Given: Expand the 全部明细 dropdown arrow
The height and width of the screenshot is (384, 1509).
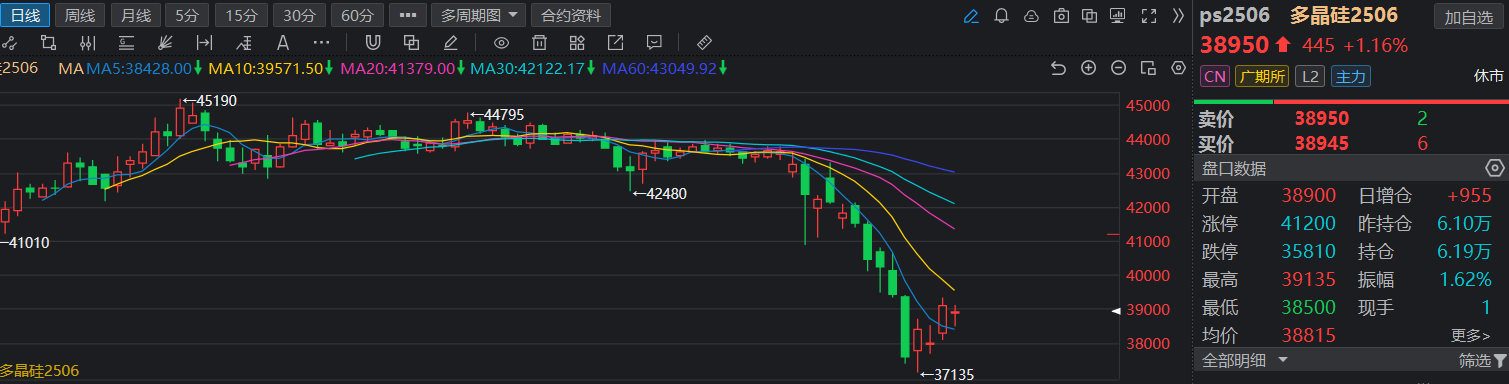Looking at the screenshot, I should click(x=1283, y=359).
